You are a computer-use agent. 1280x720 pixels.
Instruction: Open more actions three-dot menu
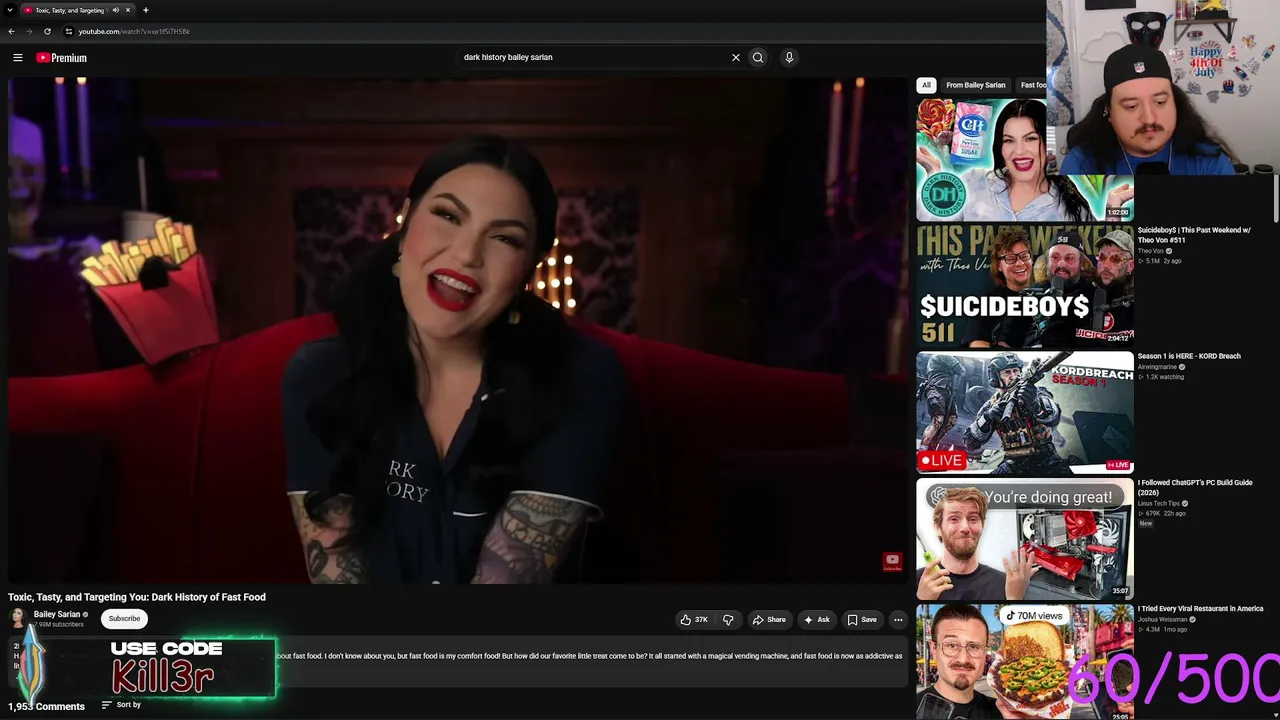coord(898,620)
